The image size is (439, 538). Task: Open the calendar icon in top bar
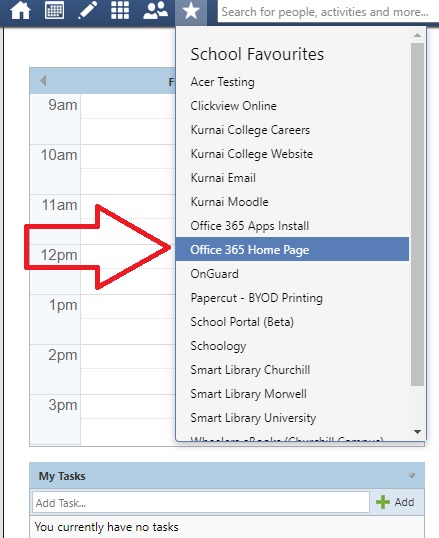tap(54, 10)
